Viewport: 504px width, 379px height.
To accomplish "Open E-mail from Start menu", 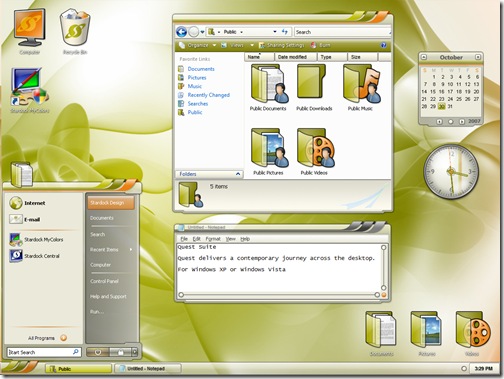I will [x=25, y=219].
